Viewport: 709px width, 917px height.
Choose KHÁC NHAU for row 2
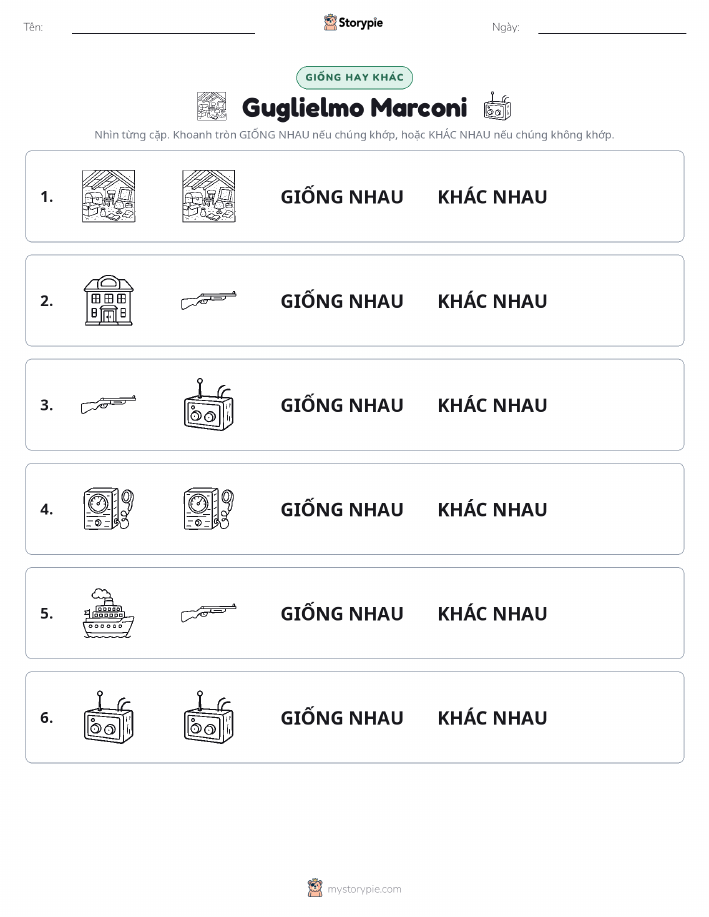click(493, 301)
